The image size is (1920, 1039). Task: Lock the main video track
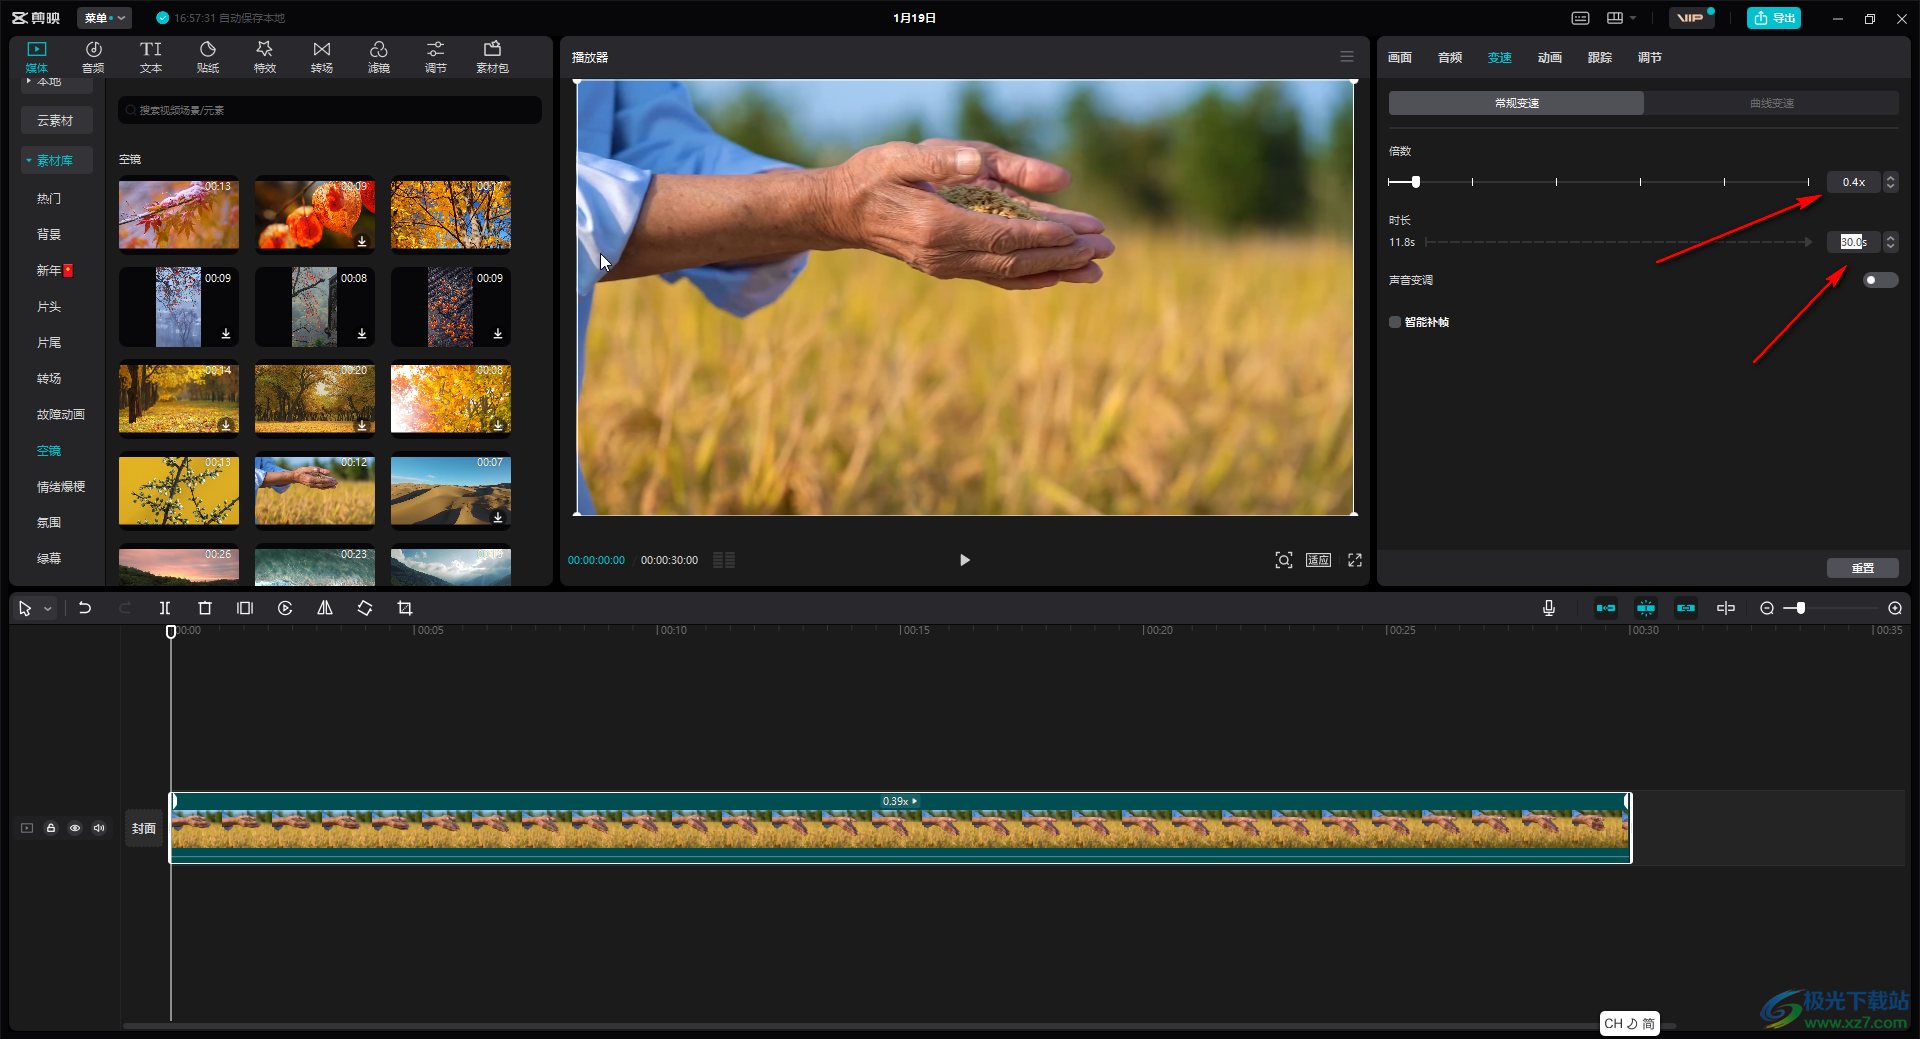pyautogui.click(x=51, y=828)
